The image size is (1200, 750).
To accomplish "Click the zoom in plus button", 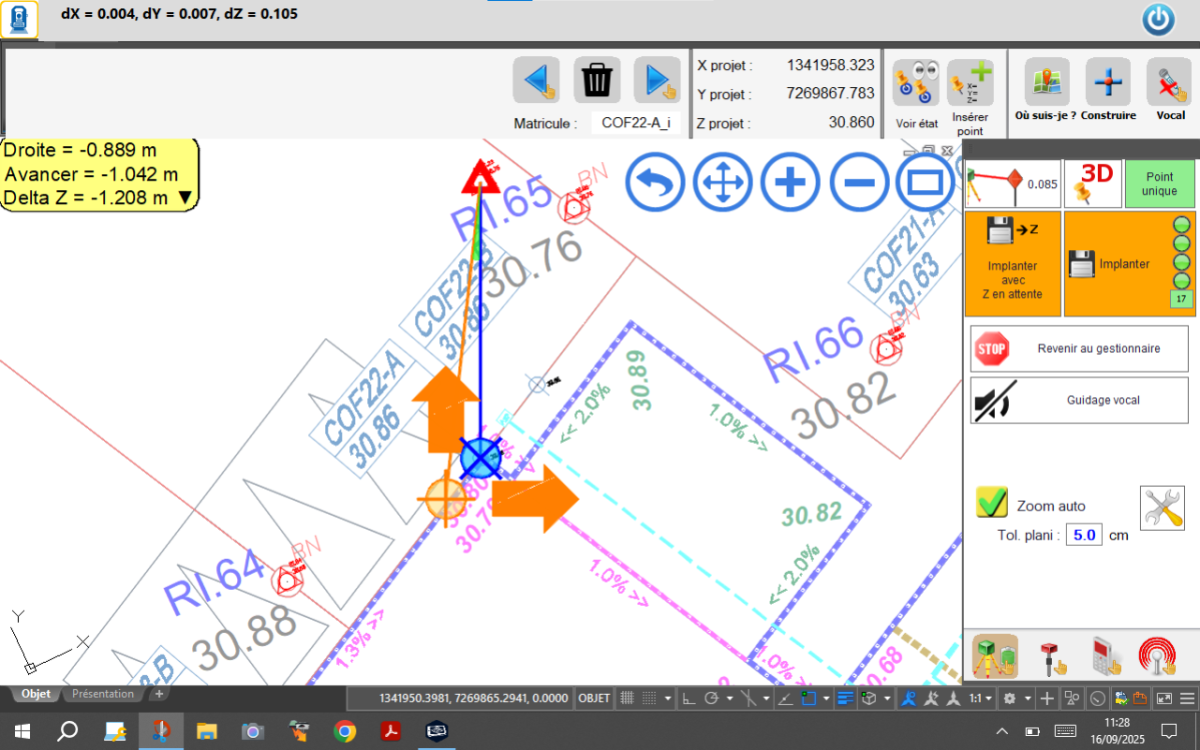I will click(x=790, y=183).
